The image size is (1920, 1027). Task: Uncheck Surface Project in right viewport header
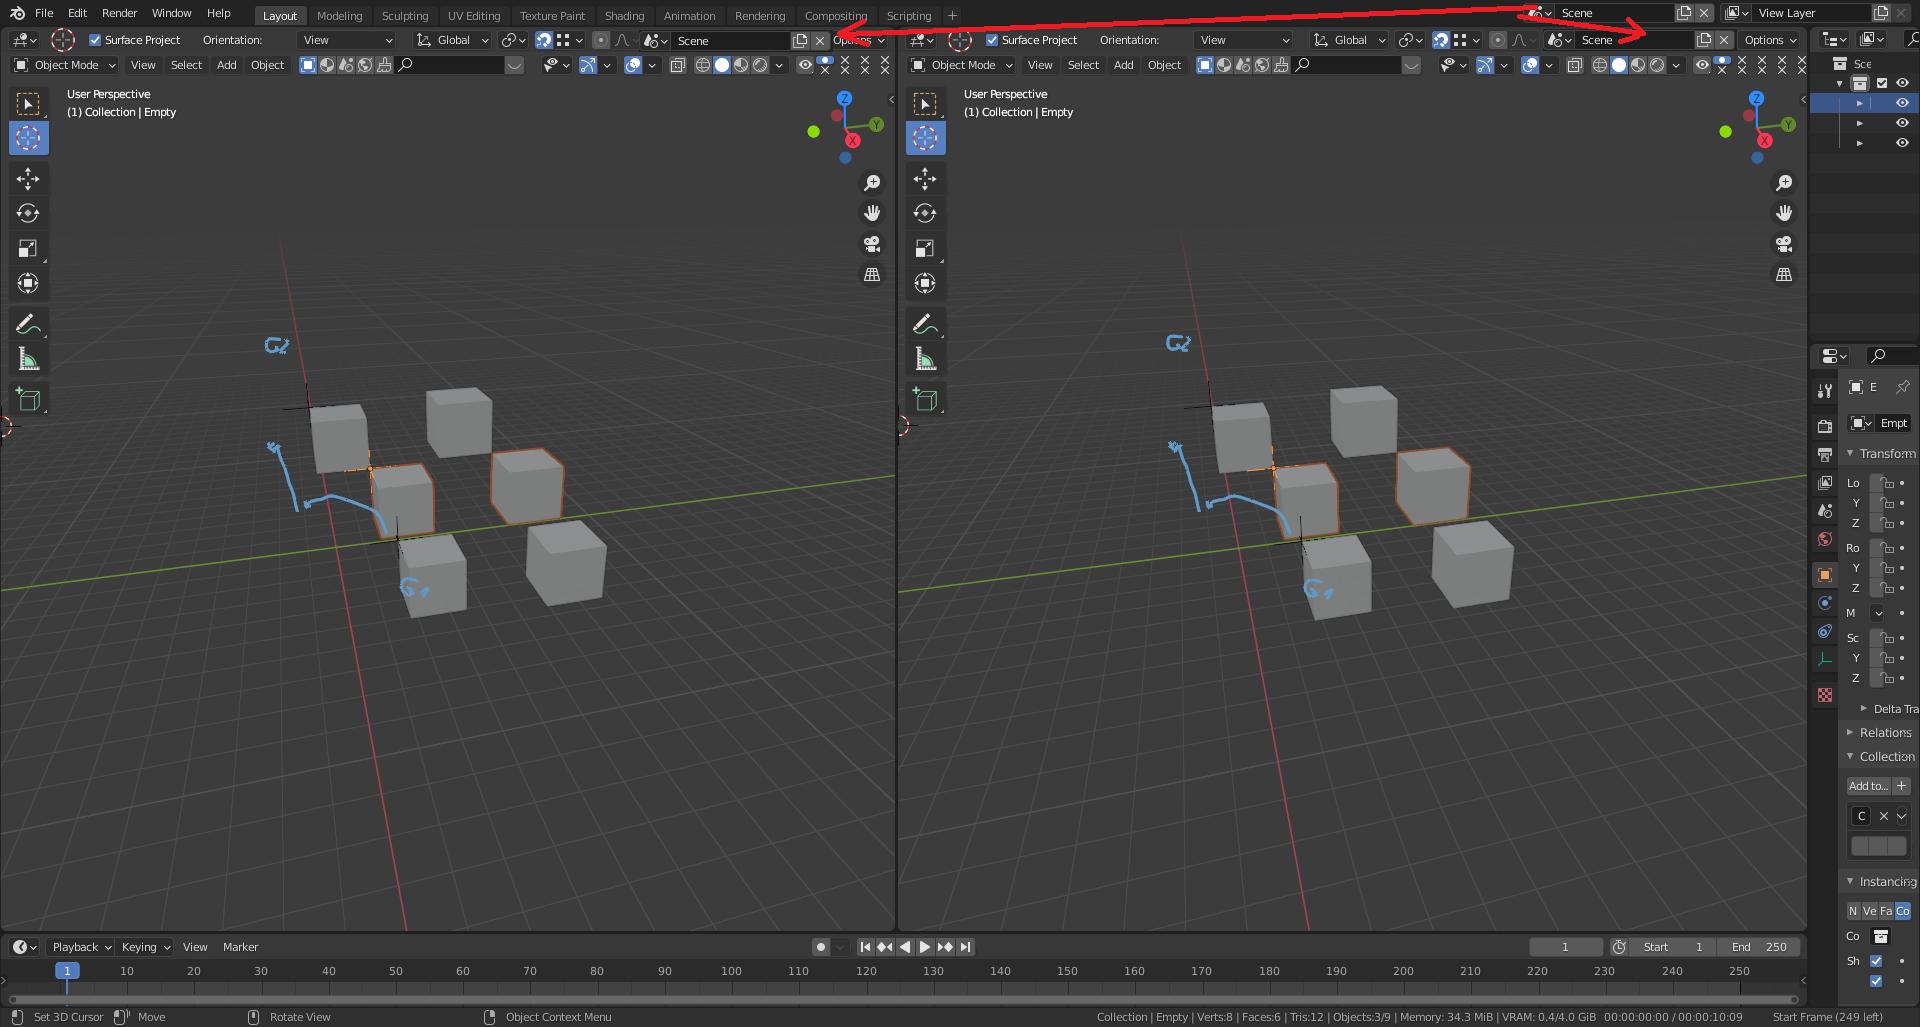click(992, 40)
